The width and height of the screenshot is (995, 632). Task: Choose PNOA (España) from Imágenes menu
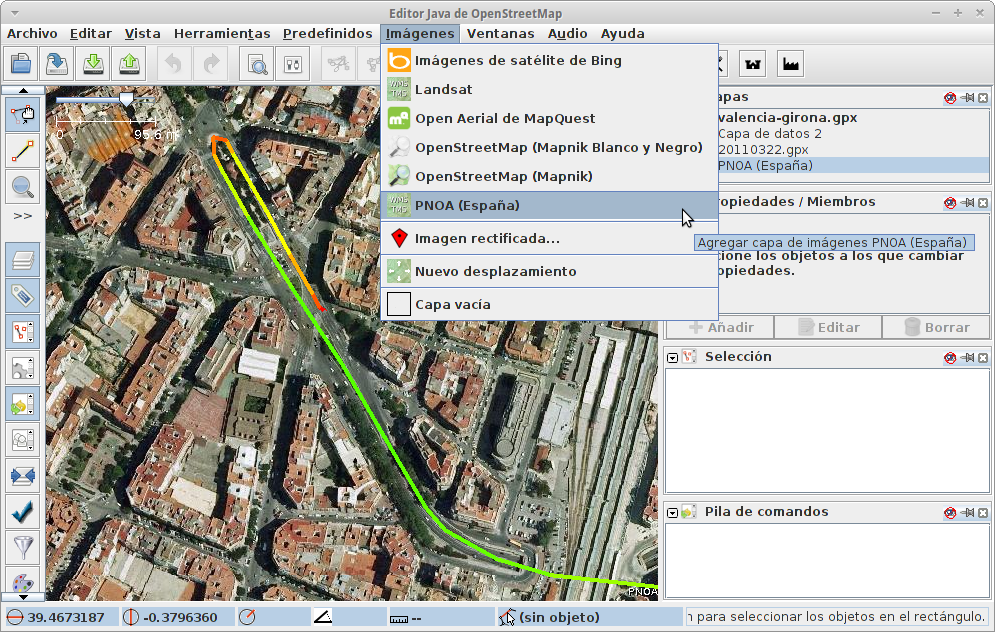[x=467, y=206]
